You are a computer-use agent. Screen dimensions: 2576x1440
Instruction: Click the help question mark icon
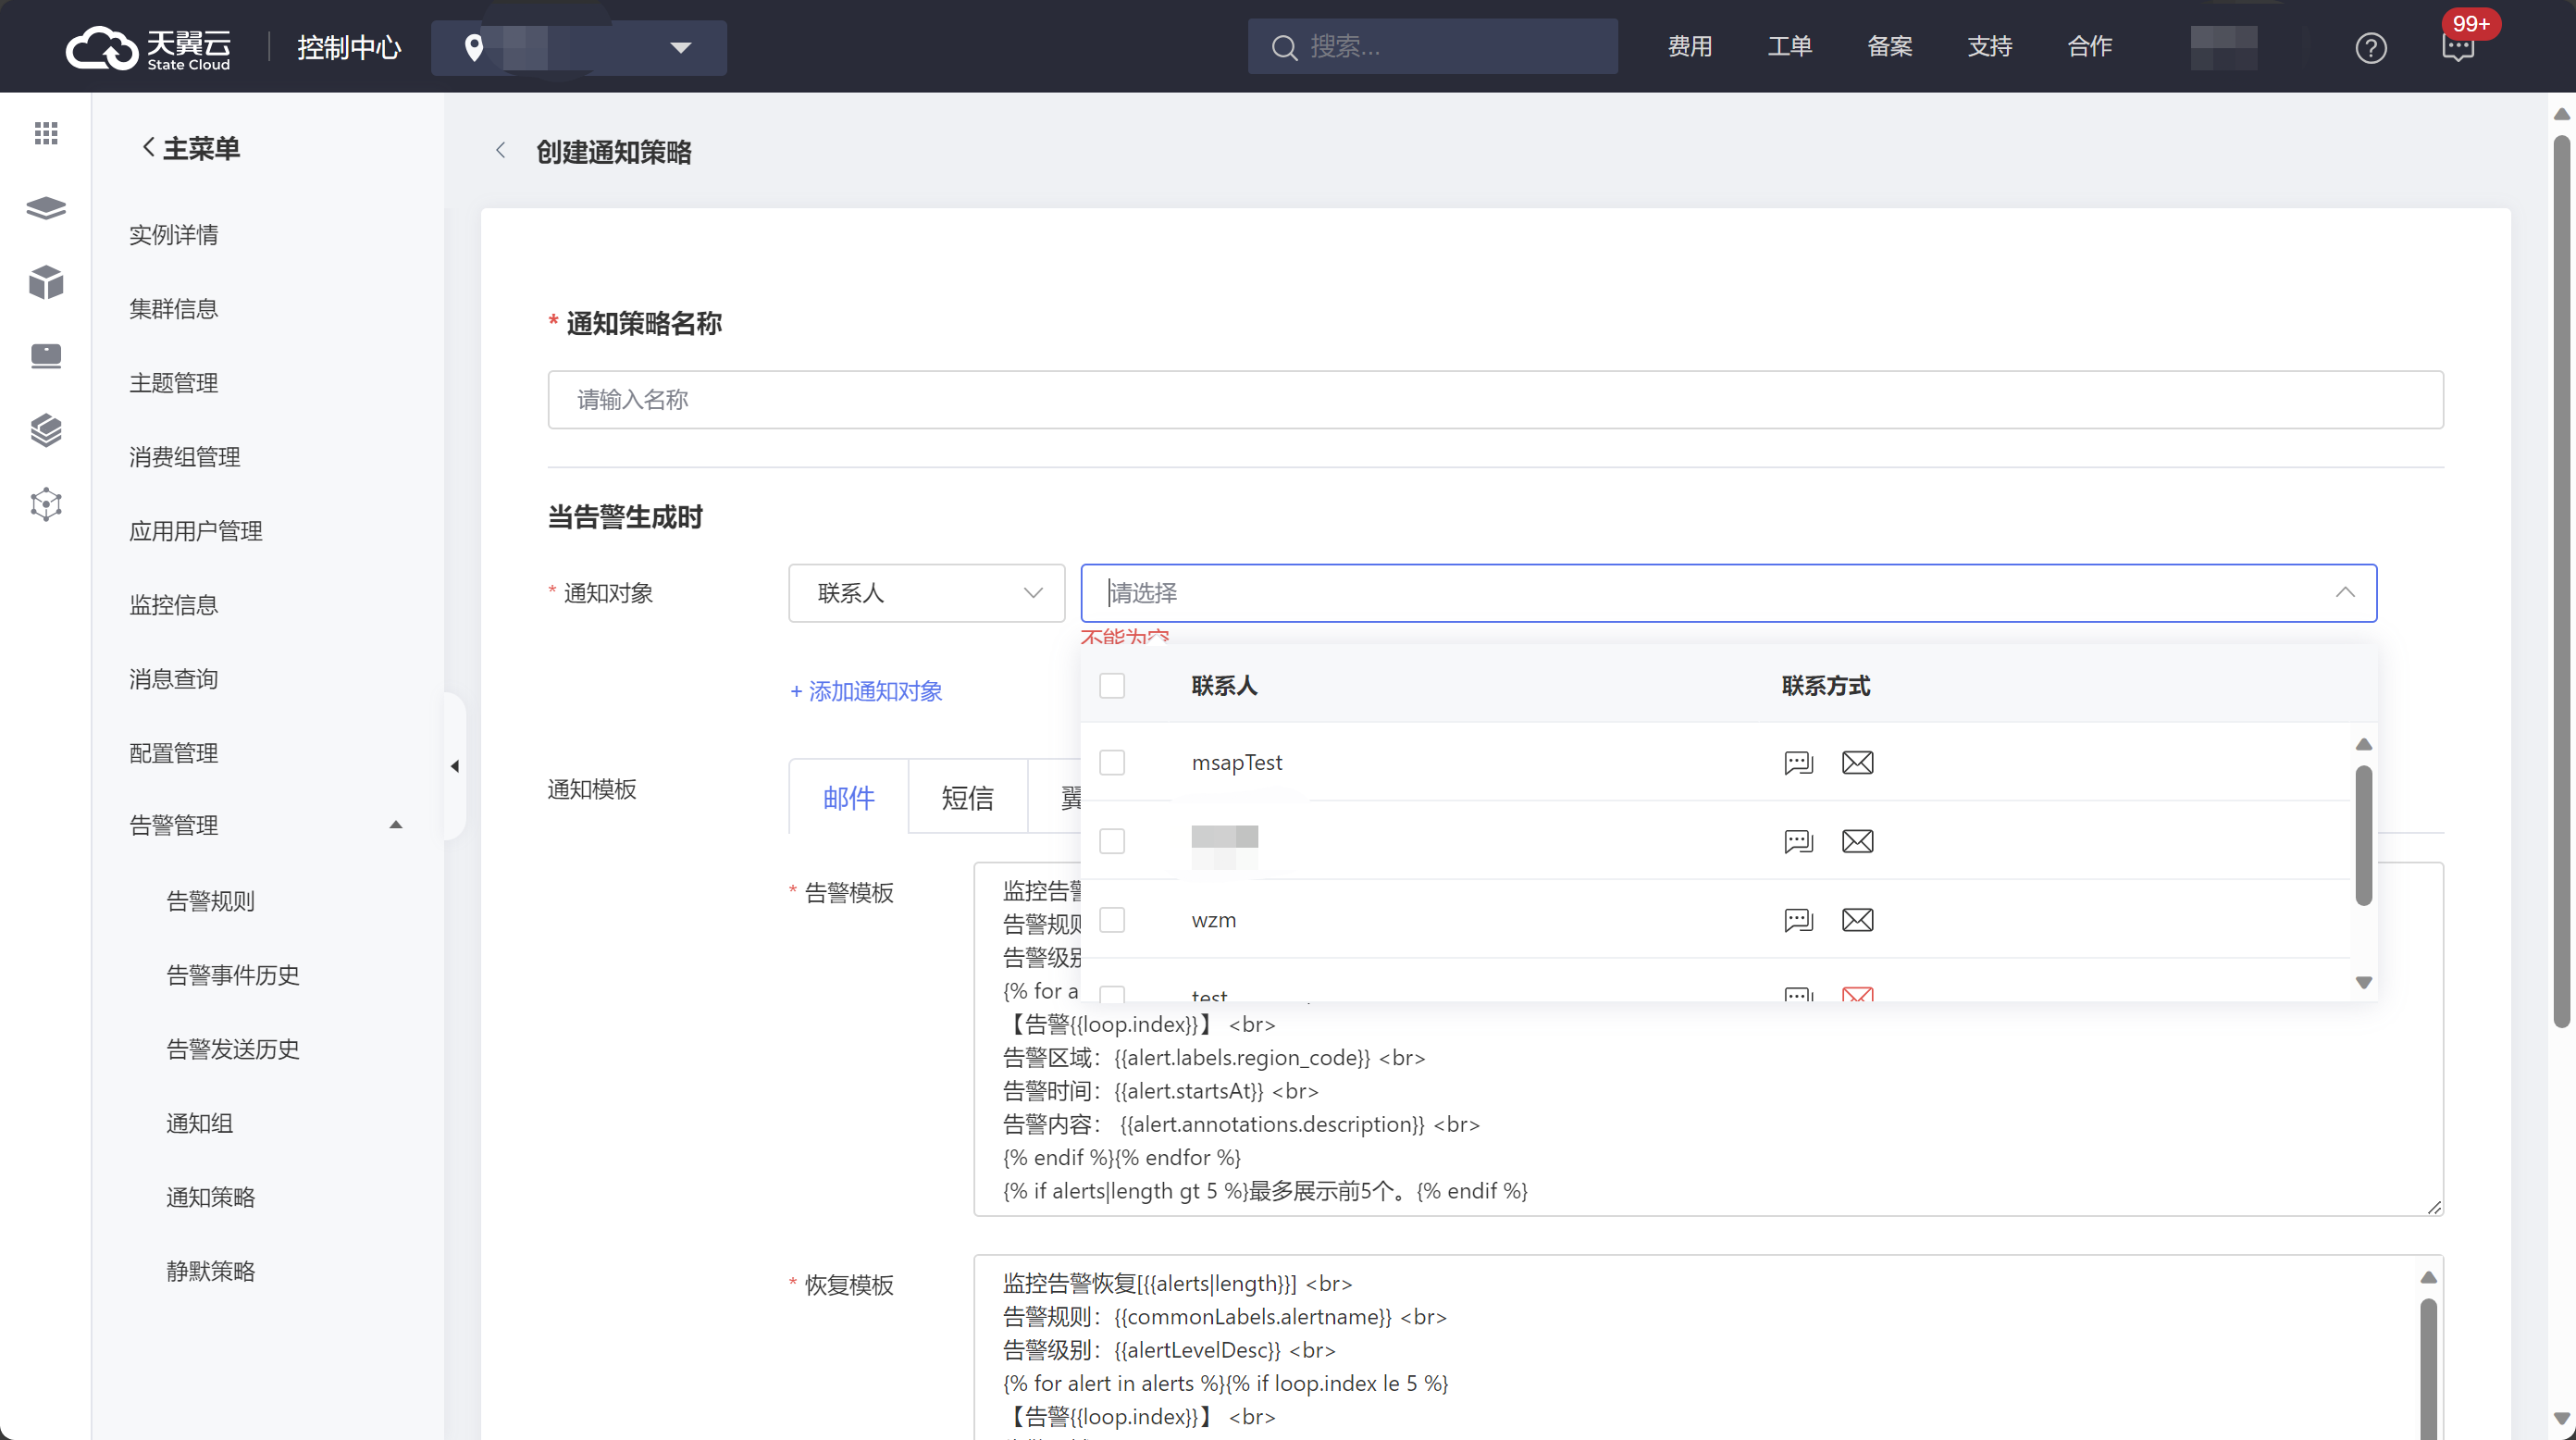tap(2370, 47)
